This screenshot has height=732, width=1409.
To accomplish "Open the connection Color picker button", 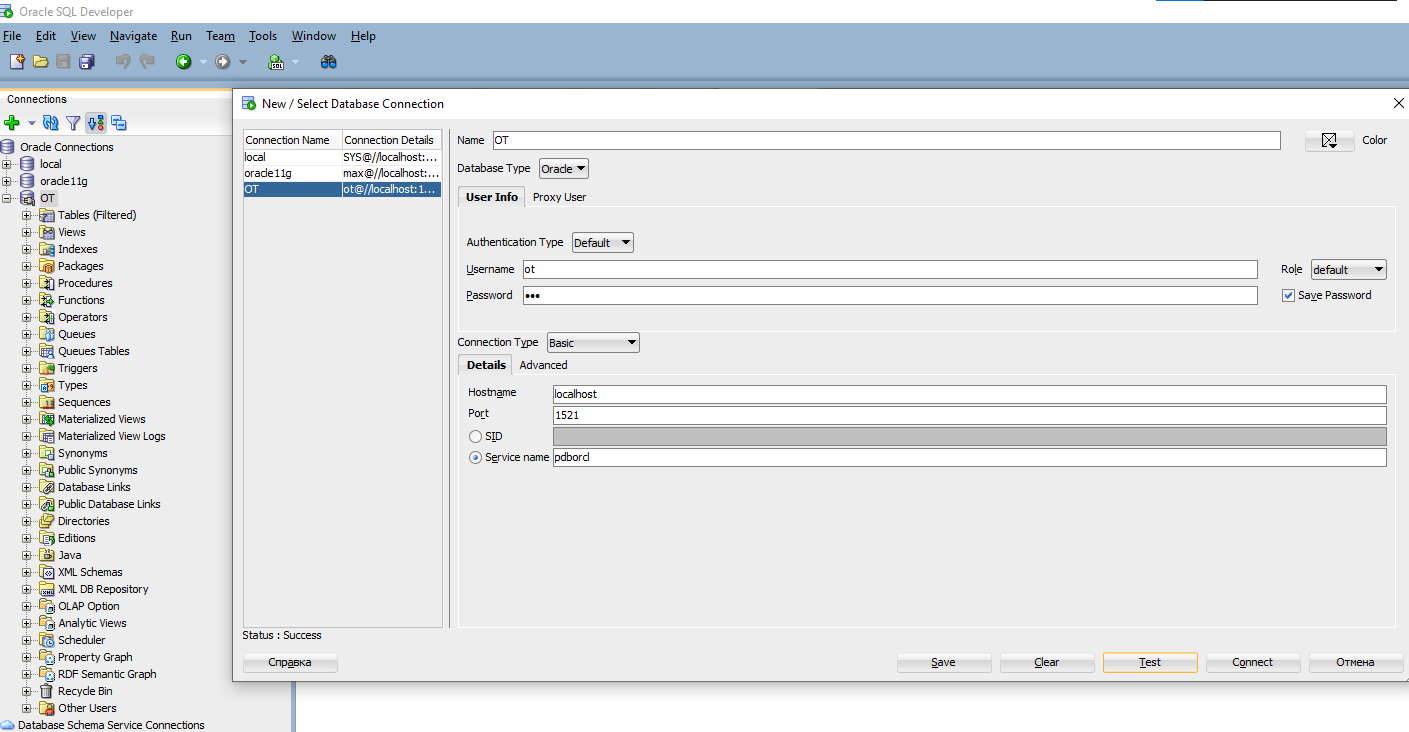I will [1330, 141].
